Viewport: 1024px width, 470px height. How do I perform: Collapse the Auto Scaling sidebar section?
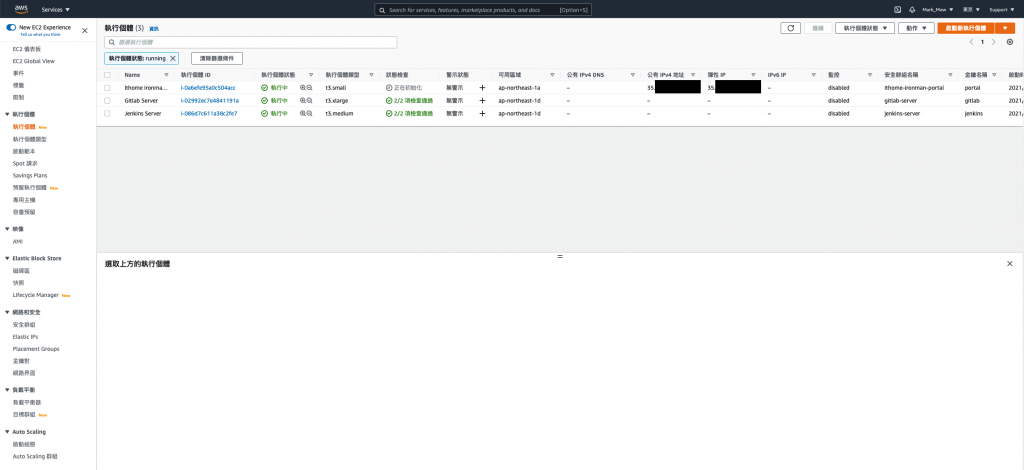click(7, 432)
